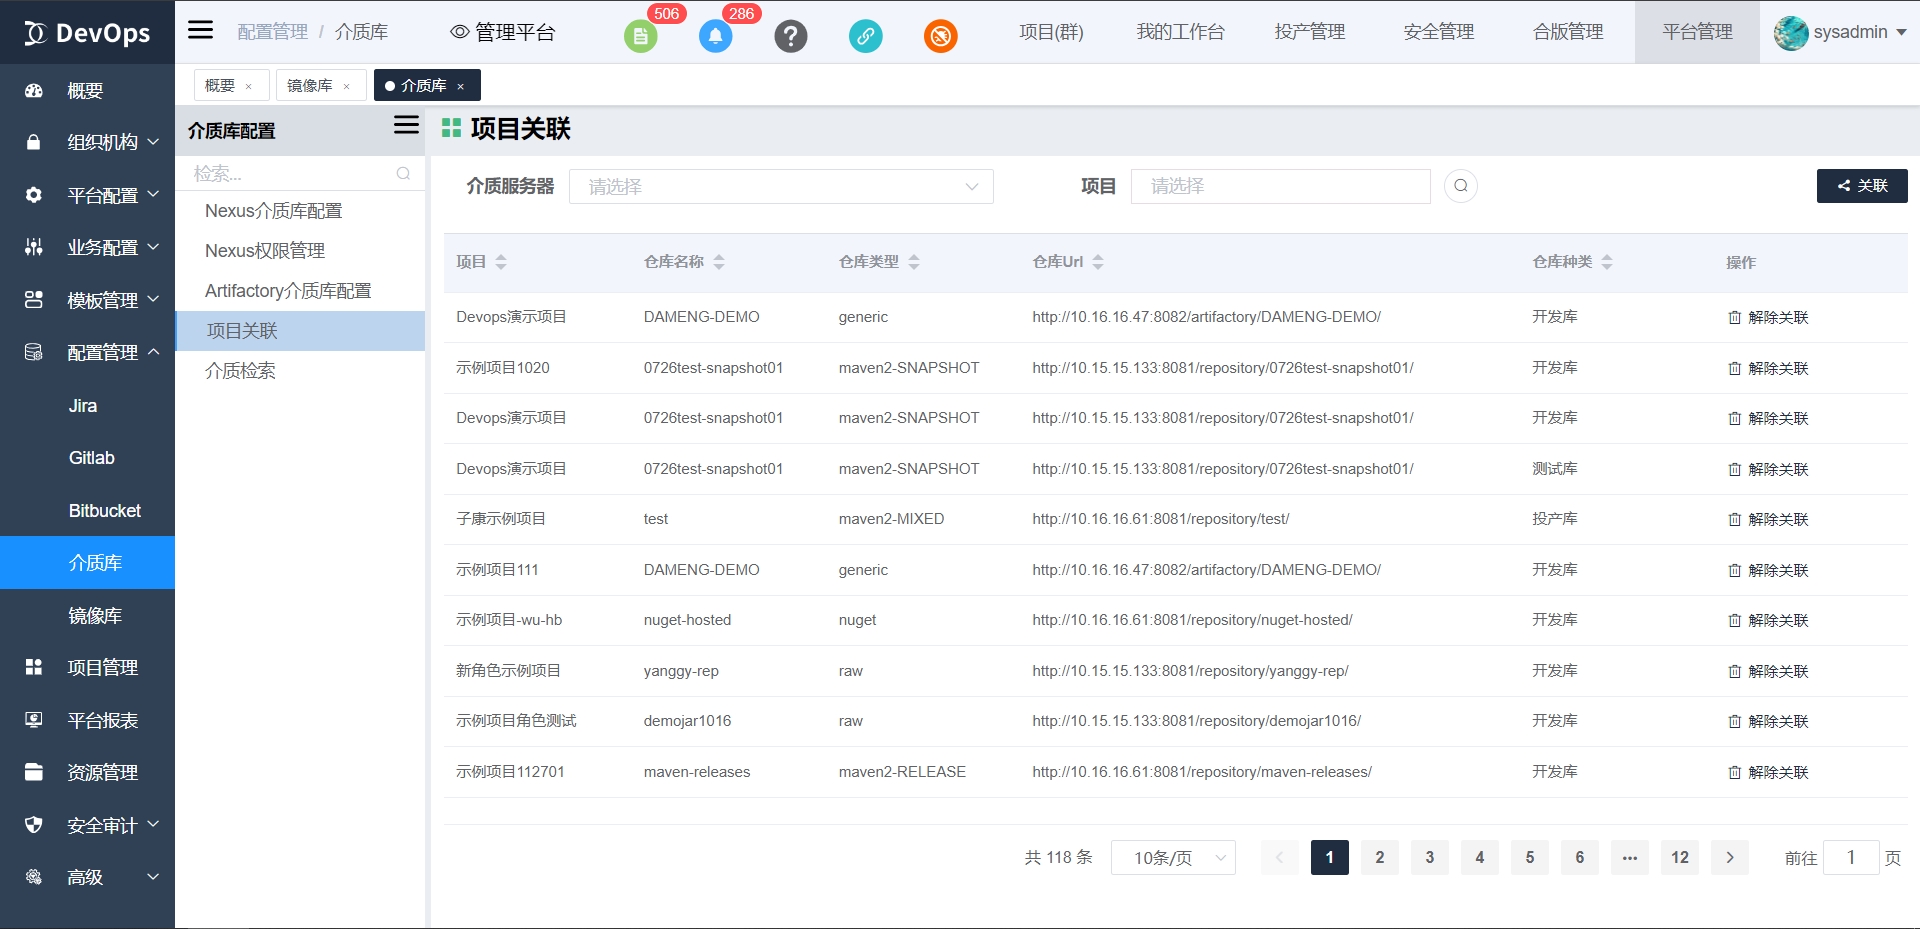
Task: Click the orange circular icon in header
Action: click(940, 37)
